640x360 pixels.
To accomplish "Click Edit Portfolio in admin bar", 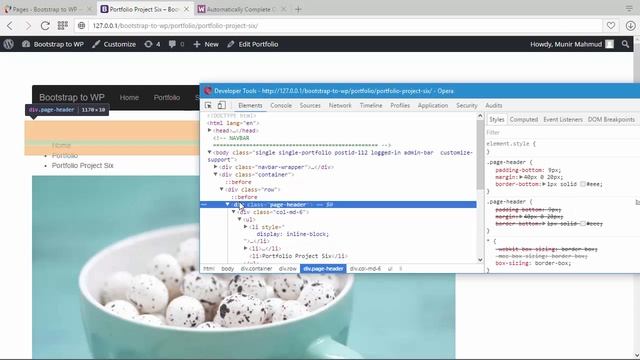I will tap(253, 44).
